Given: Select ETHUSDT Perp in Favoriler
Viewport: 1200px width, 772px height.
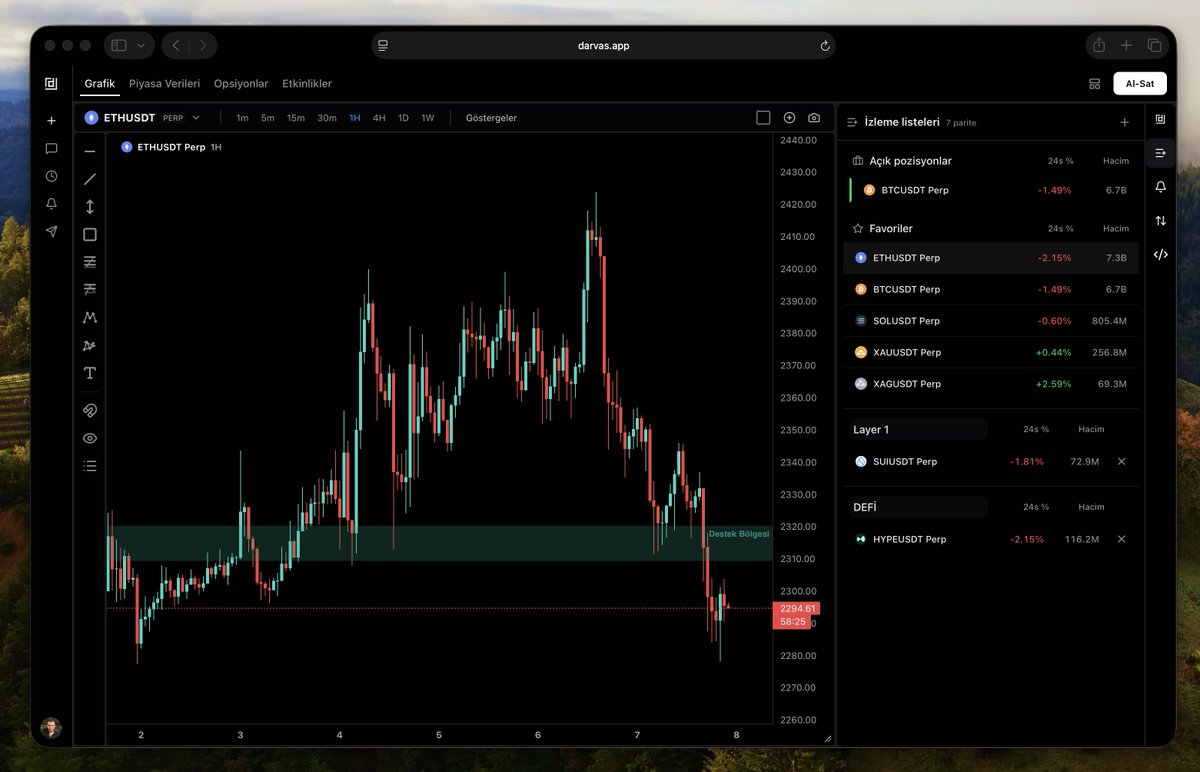Looking at the screenshot, I should click(x=992, y=258).
